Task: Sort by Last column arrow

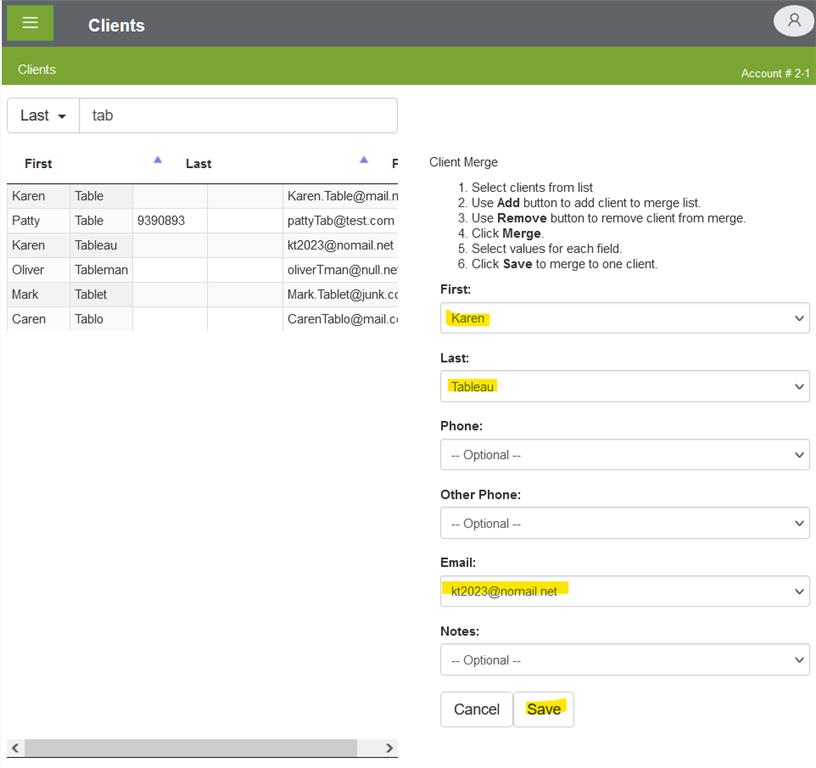Action: coord(364,160)
